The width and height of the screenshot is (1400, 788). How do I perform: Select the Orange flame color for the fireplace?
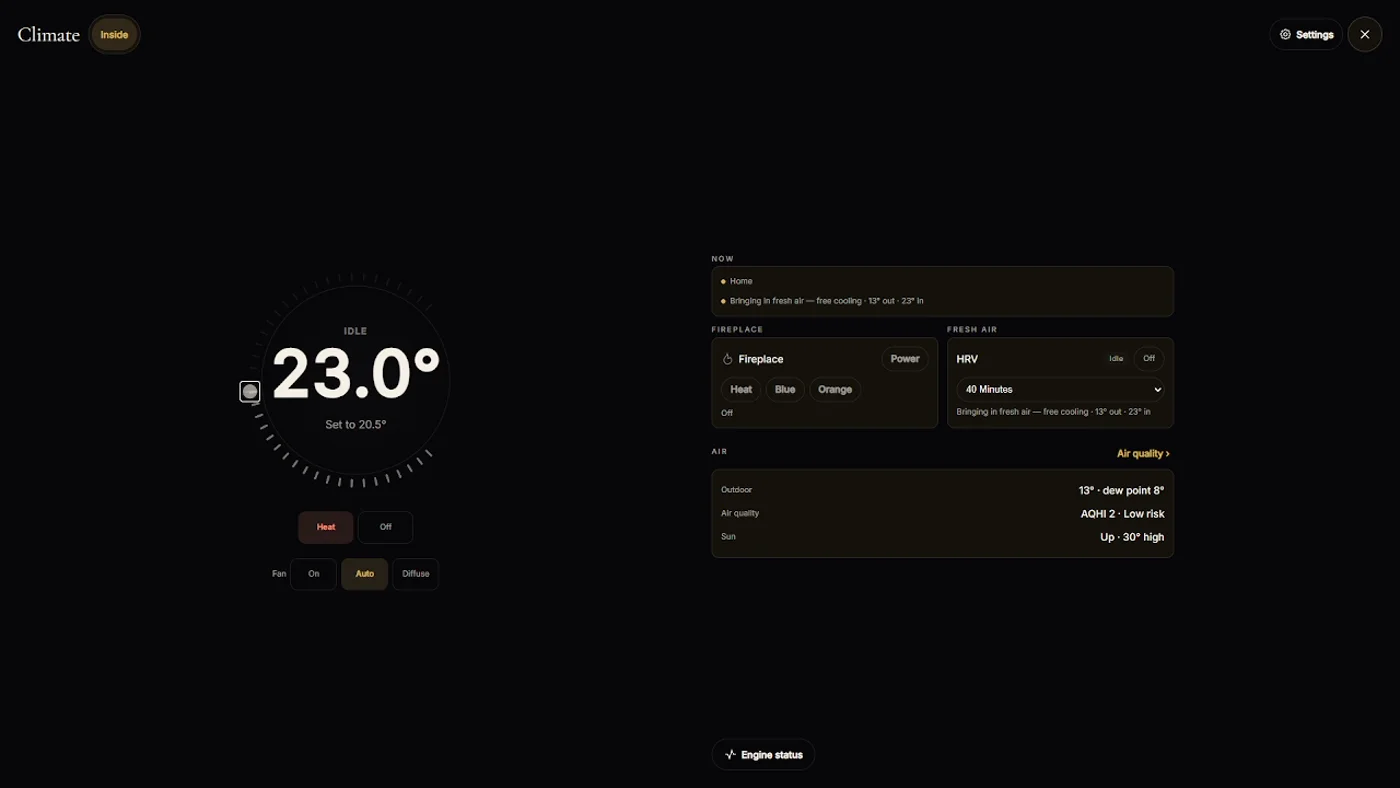(835, 389)
